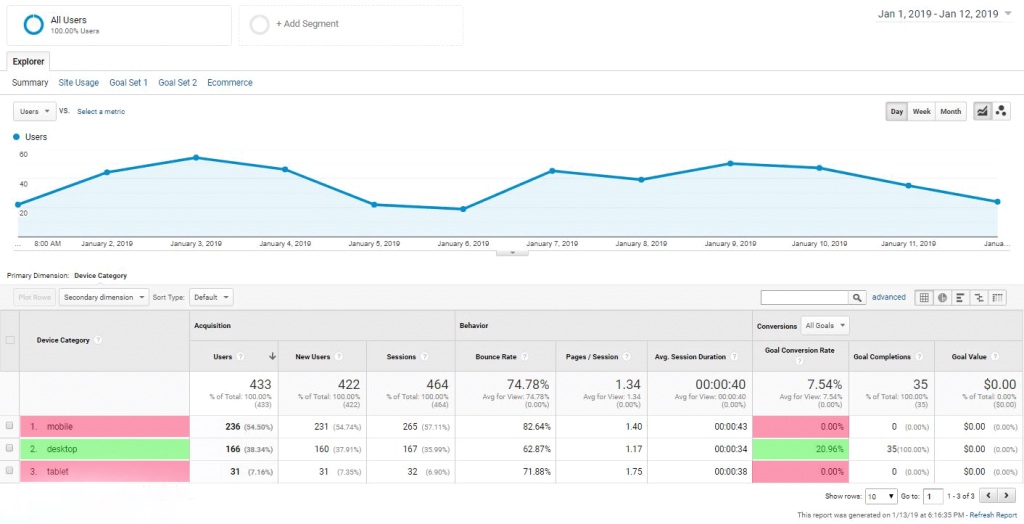The height and width of the screenshot is (524, 1024).
Task: Check the mobile row checkbox
Action: (x=10, y=426)
